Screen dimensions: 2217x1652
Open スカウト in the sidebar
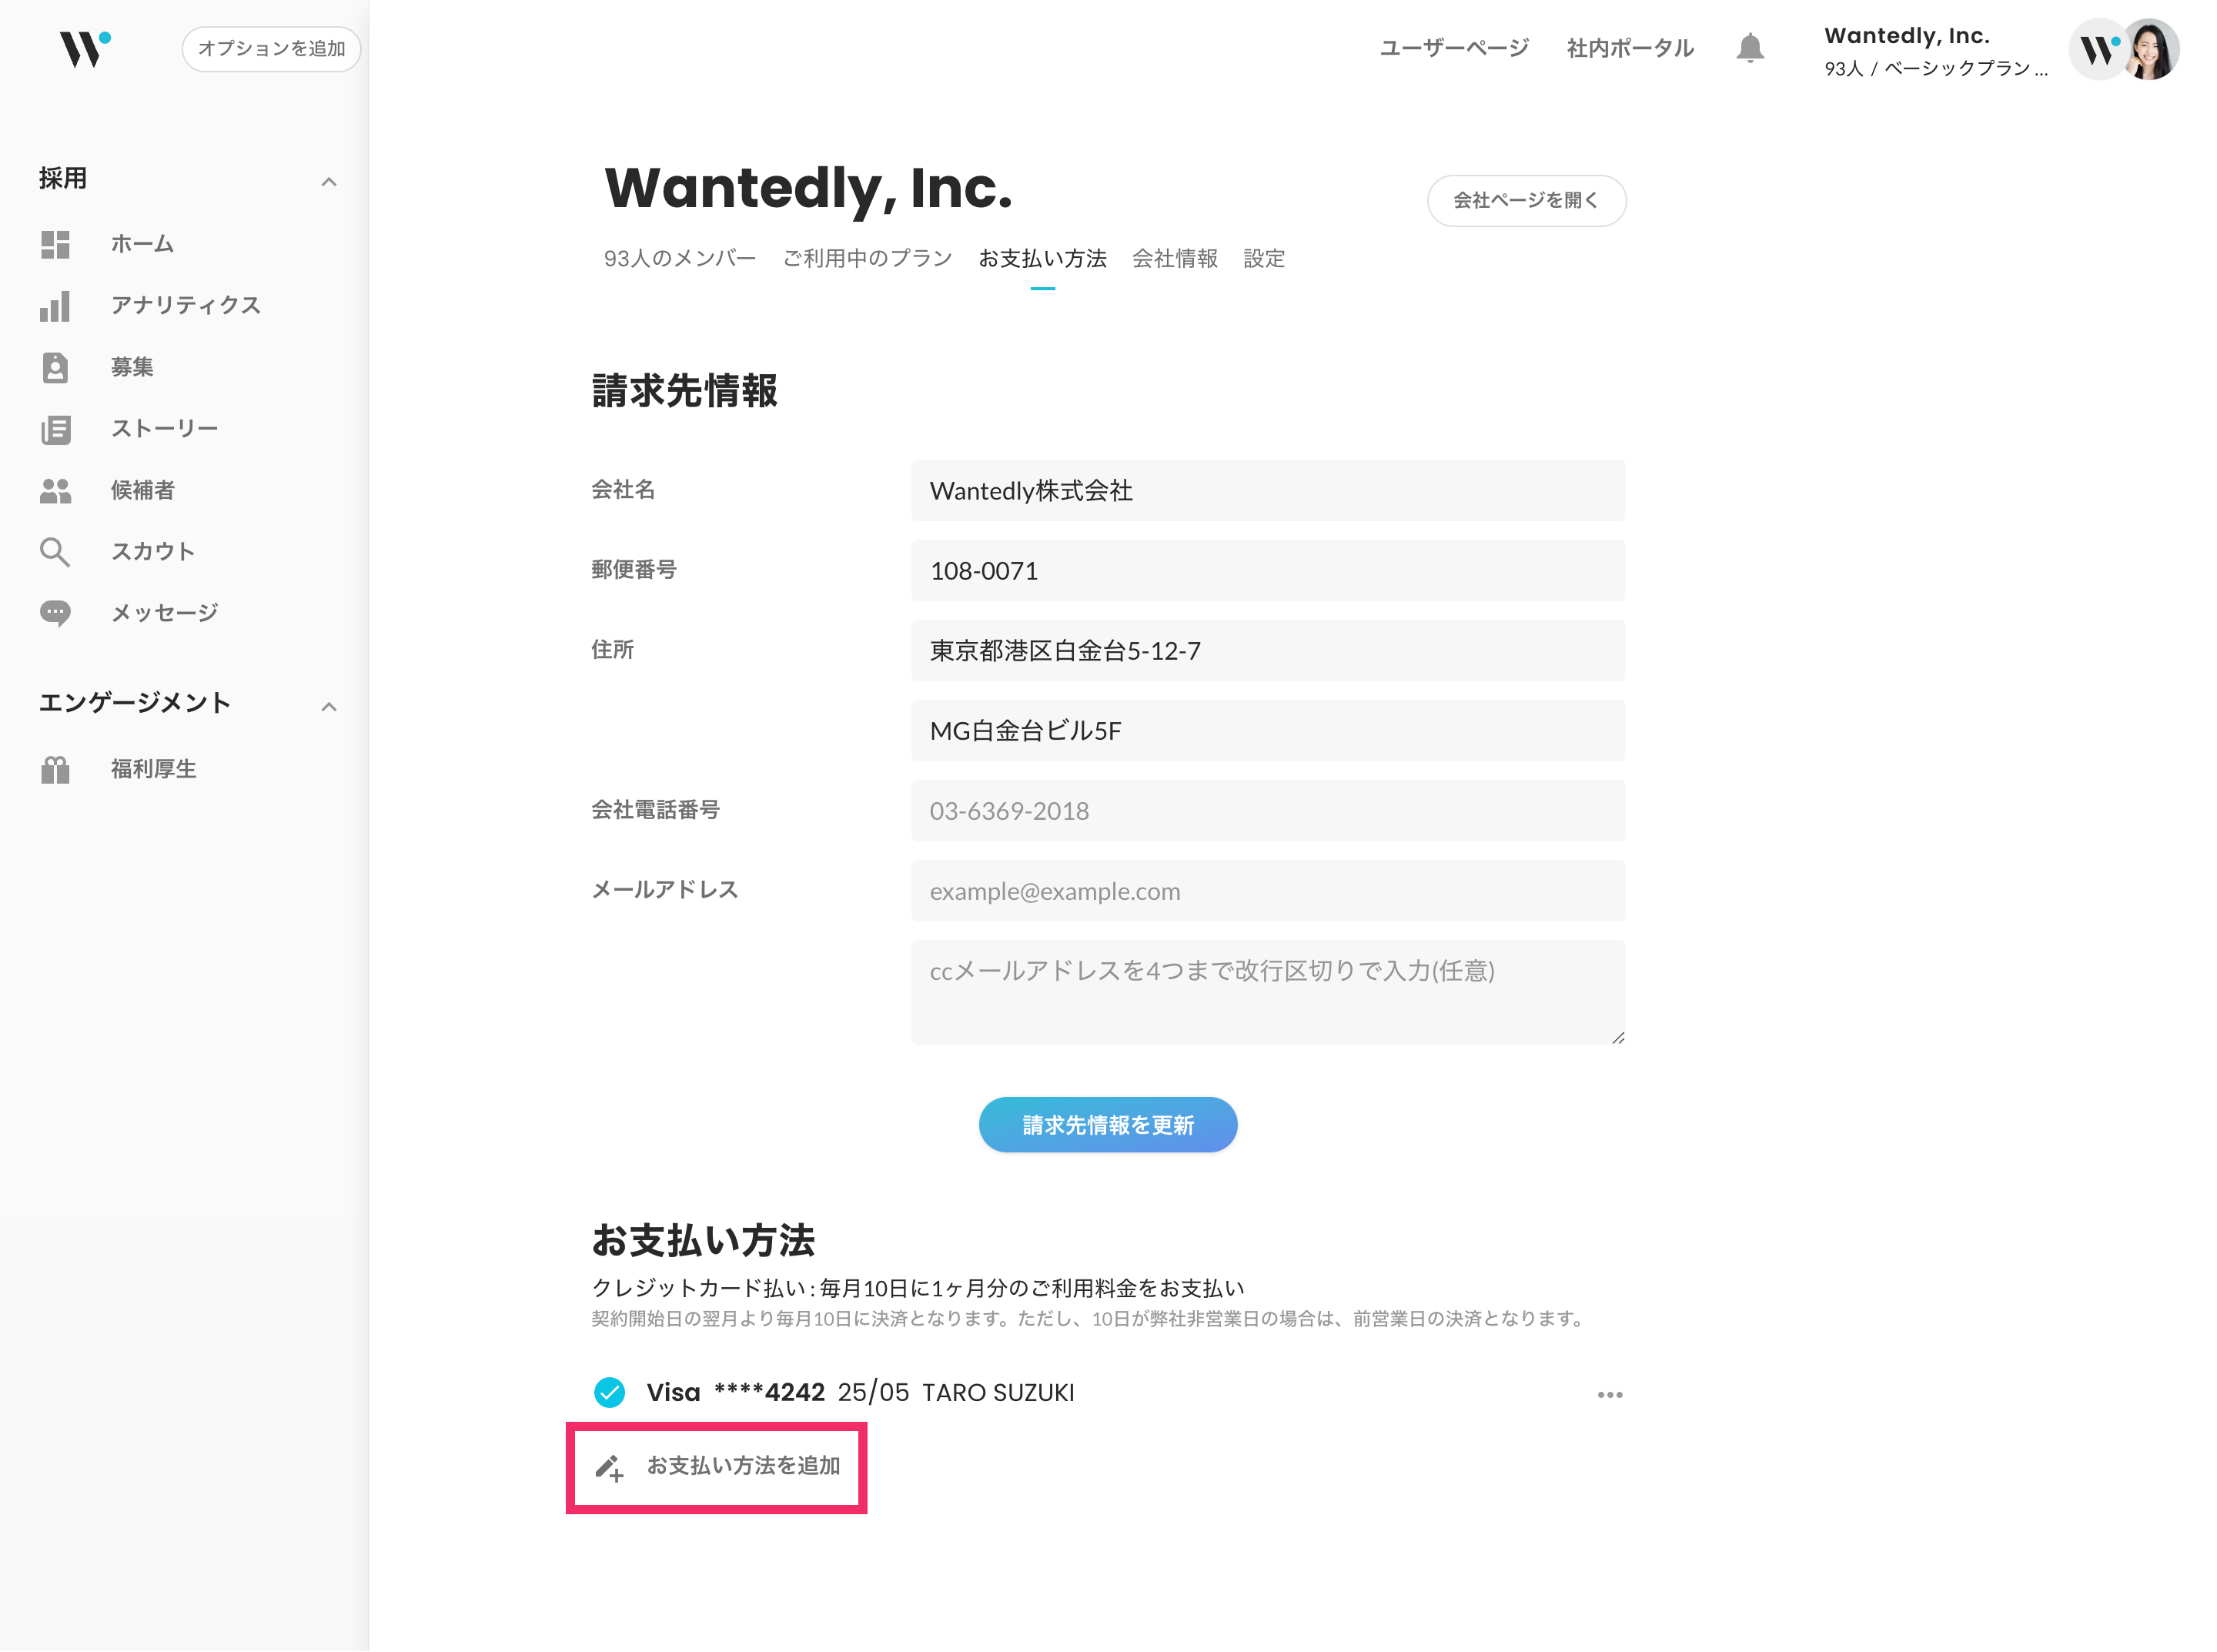pyautogui.click(x=153, y=552)
